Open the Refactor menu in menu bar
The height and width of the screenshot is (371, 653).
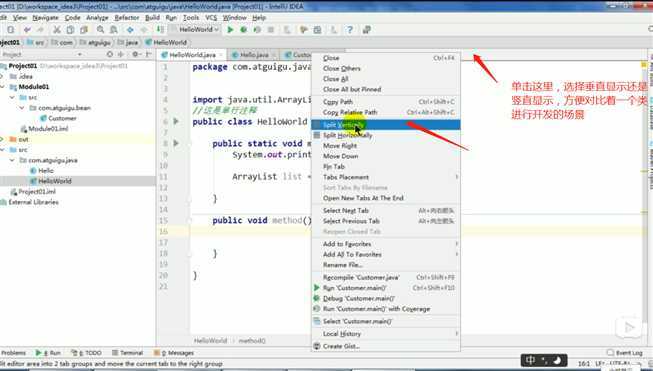pos(127,17)
